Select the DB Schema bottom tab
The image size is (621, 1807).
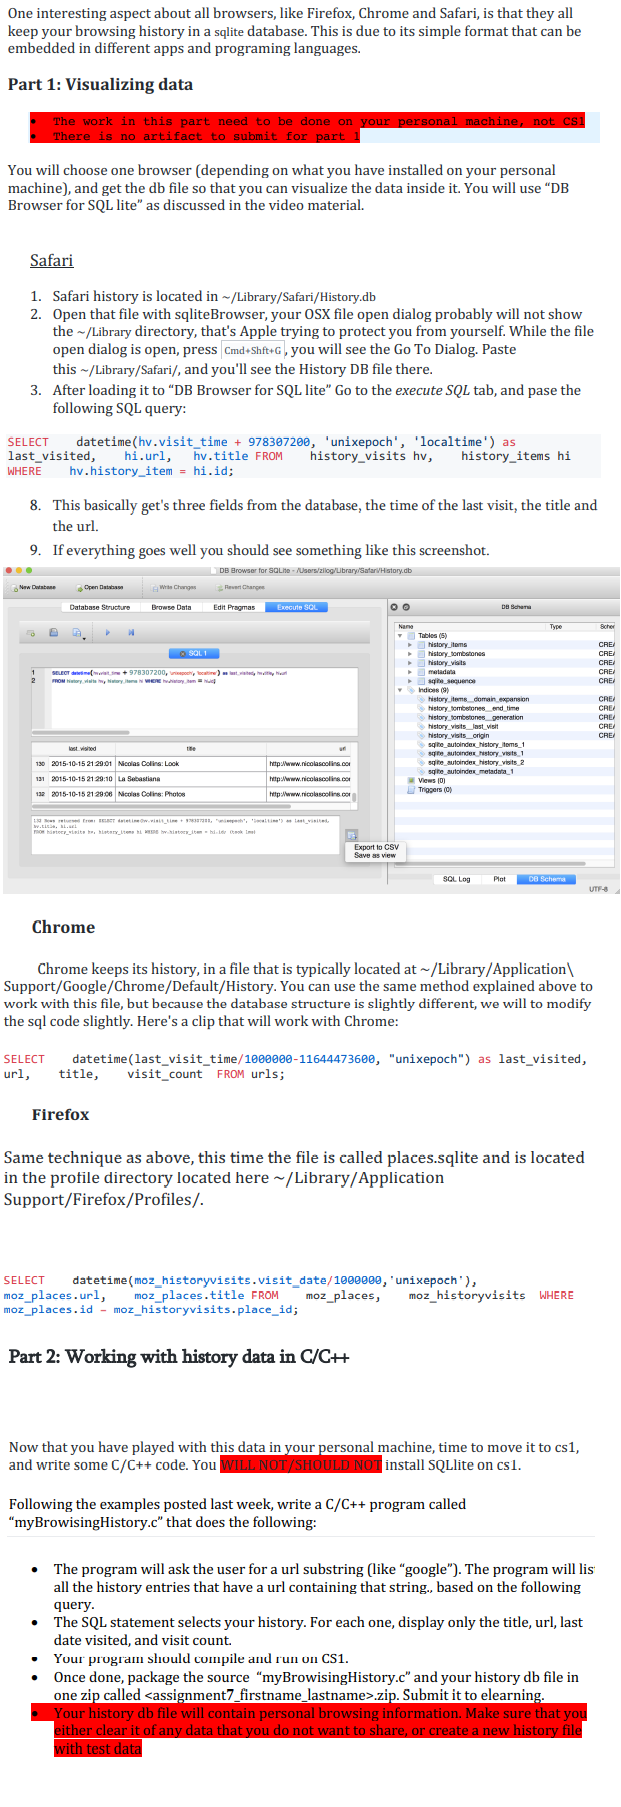pyautogui.click(x=547, y=879)
